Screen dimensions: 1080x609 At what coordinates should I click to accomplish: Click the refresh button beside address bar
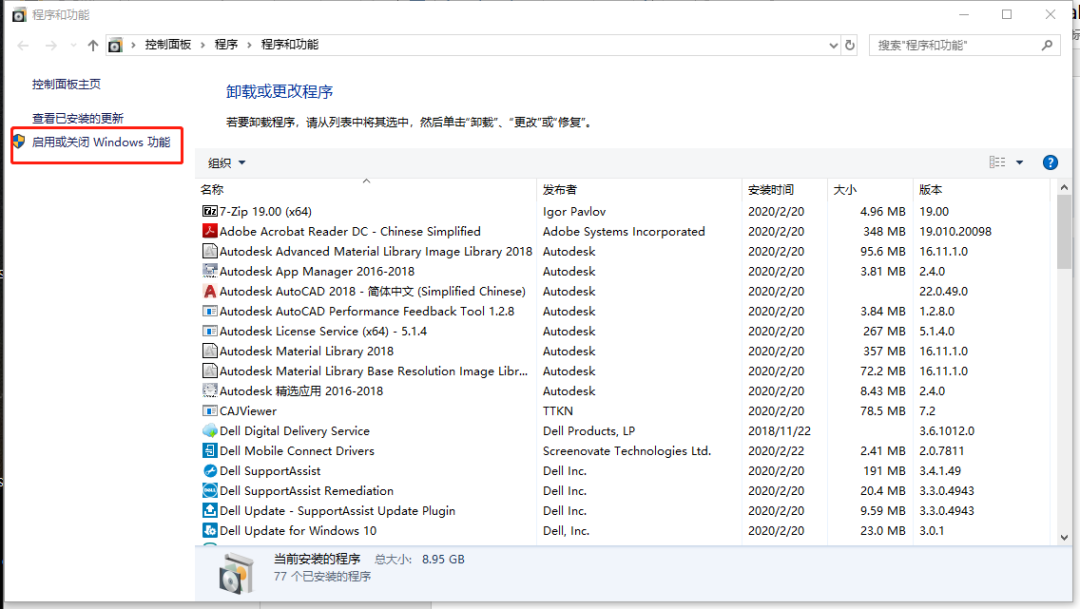pos(850,45)
